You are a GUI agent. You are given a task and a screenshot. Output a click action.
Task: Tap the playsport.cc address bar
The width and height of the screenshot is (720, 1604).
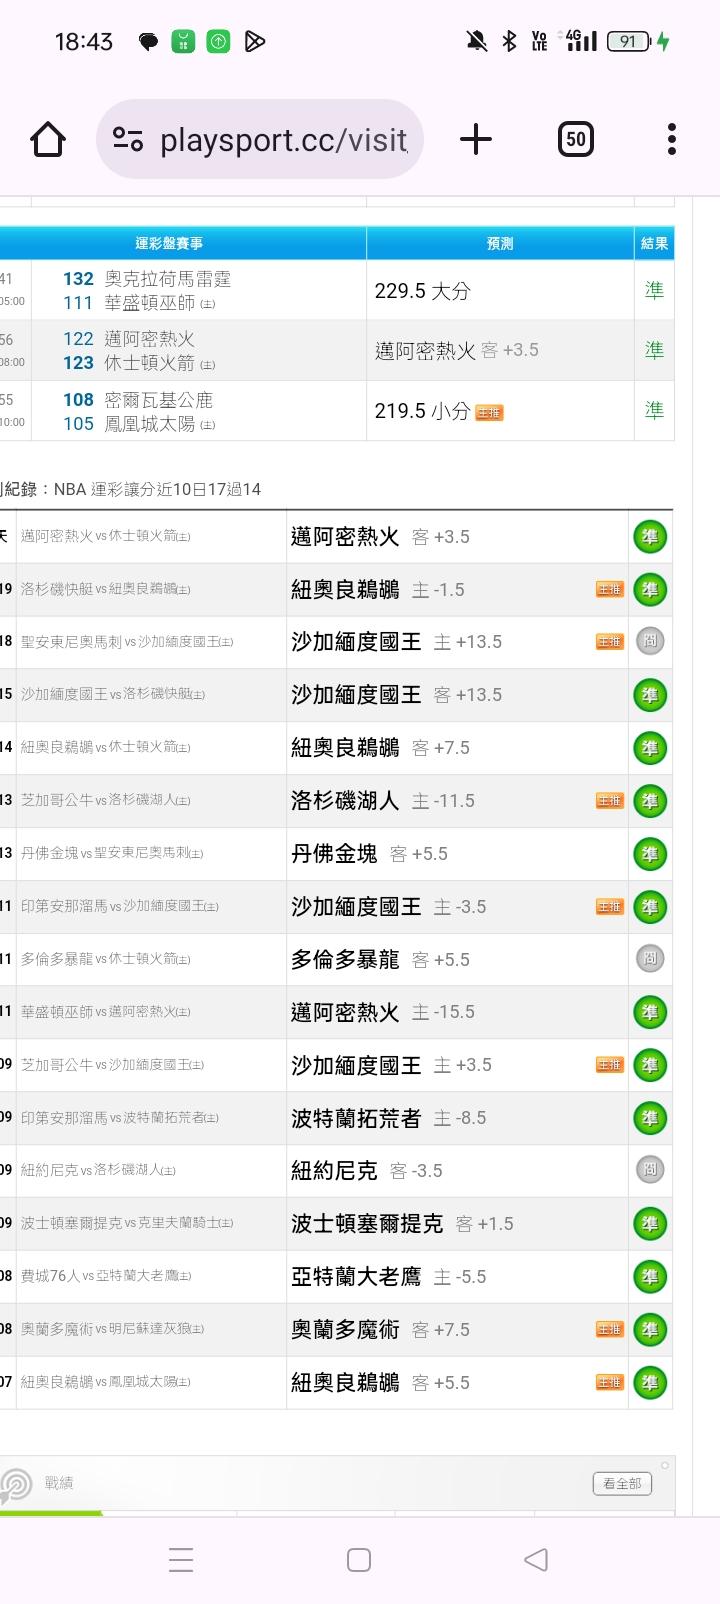pyautogui.click(x=260, y=139)
